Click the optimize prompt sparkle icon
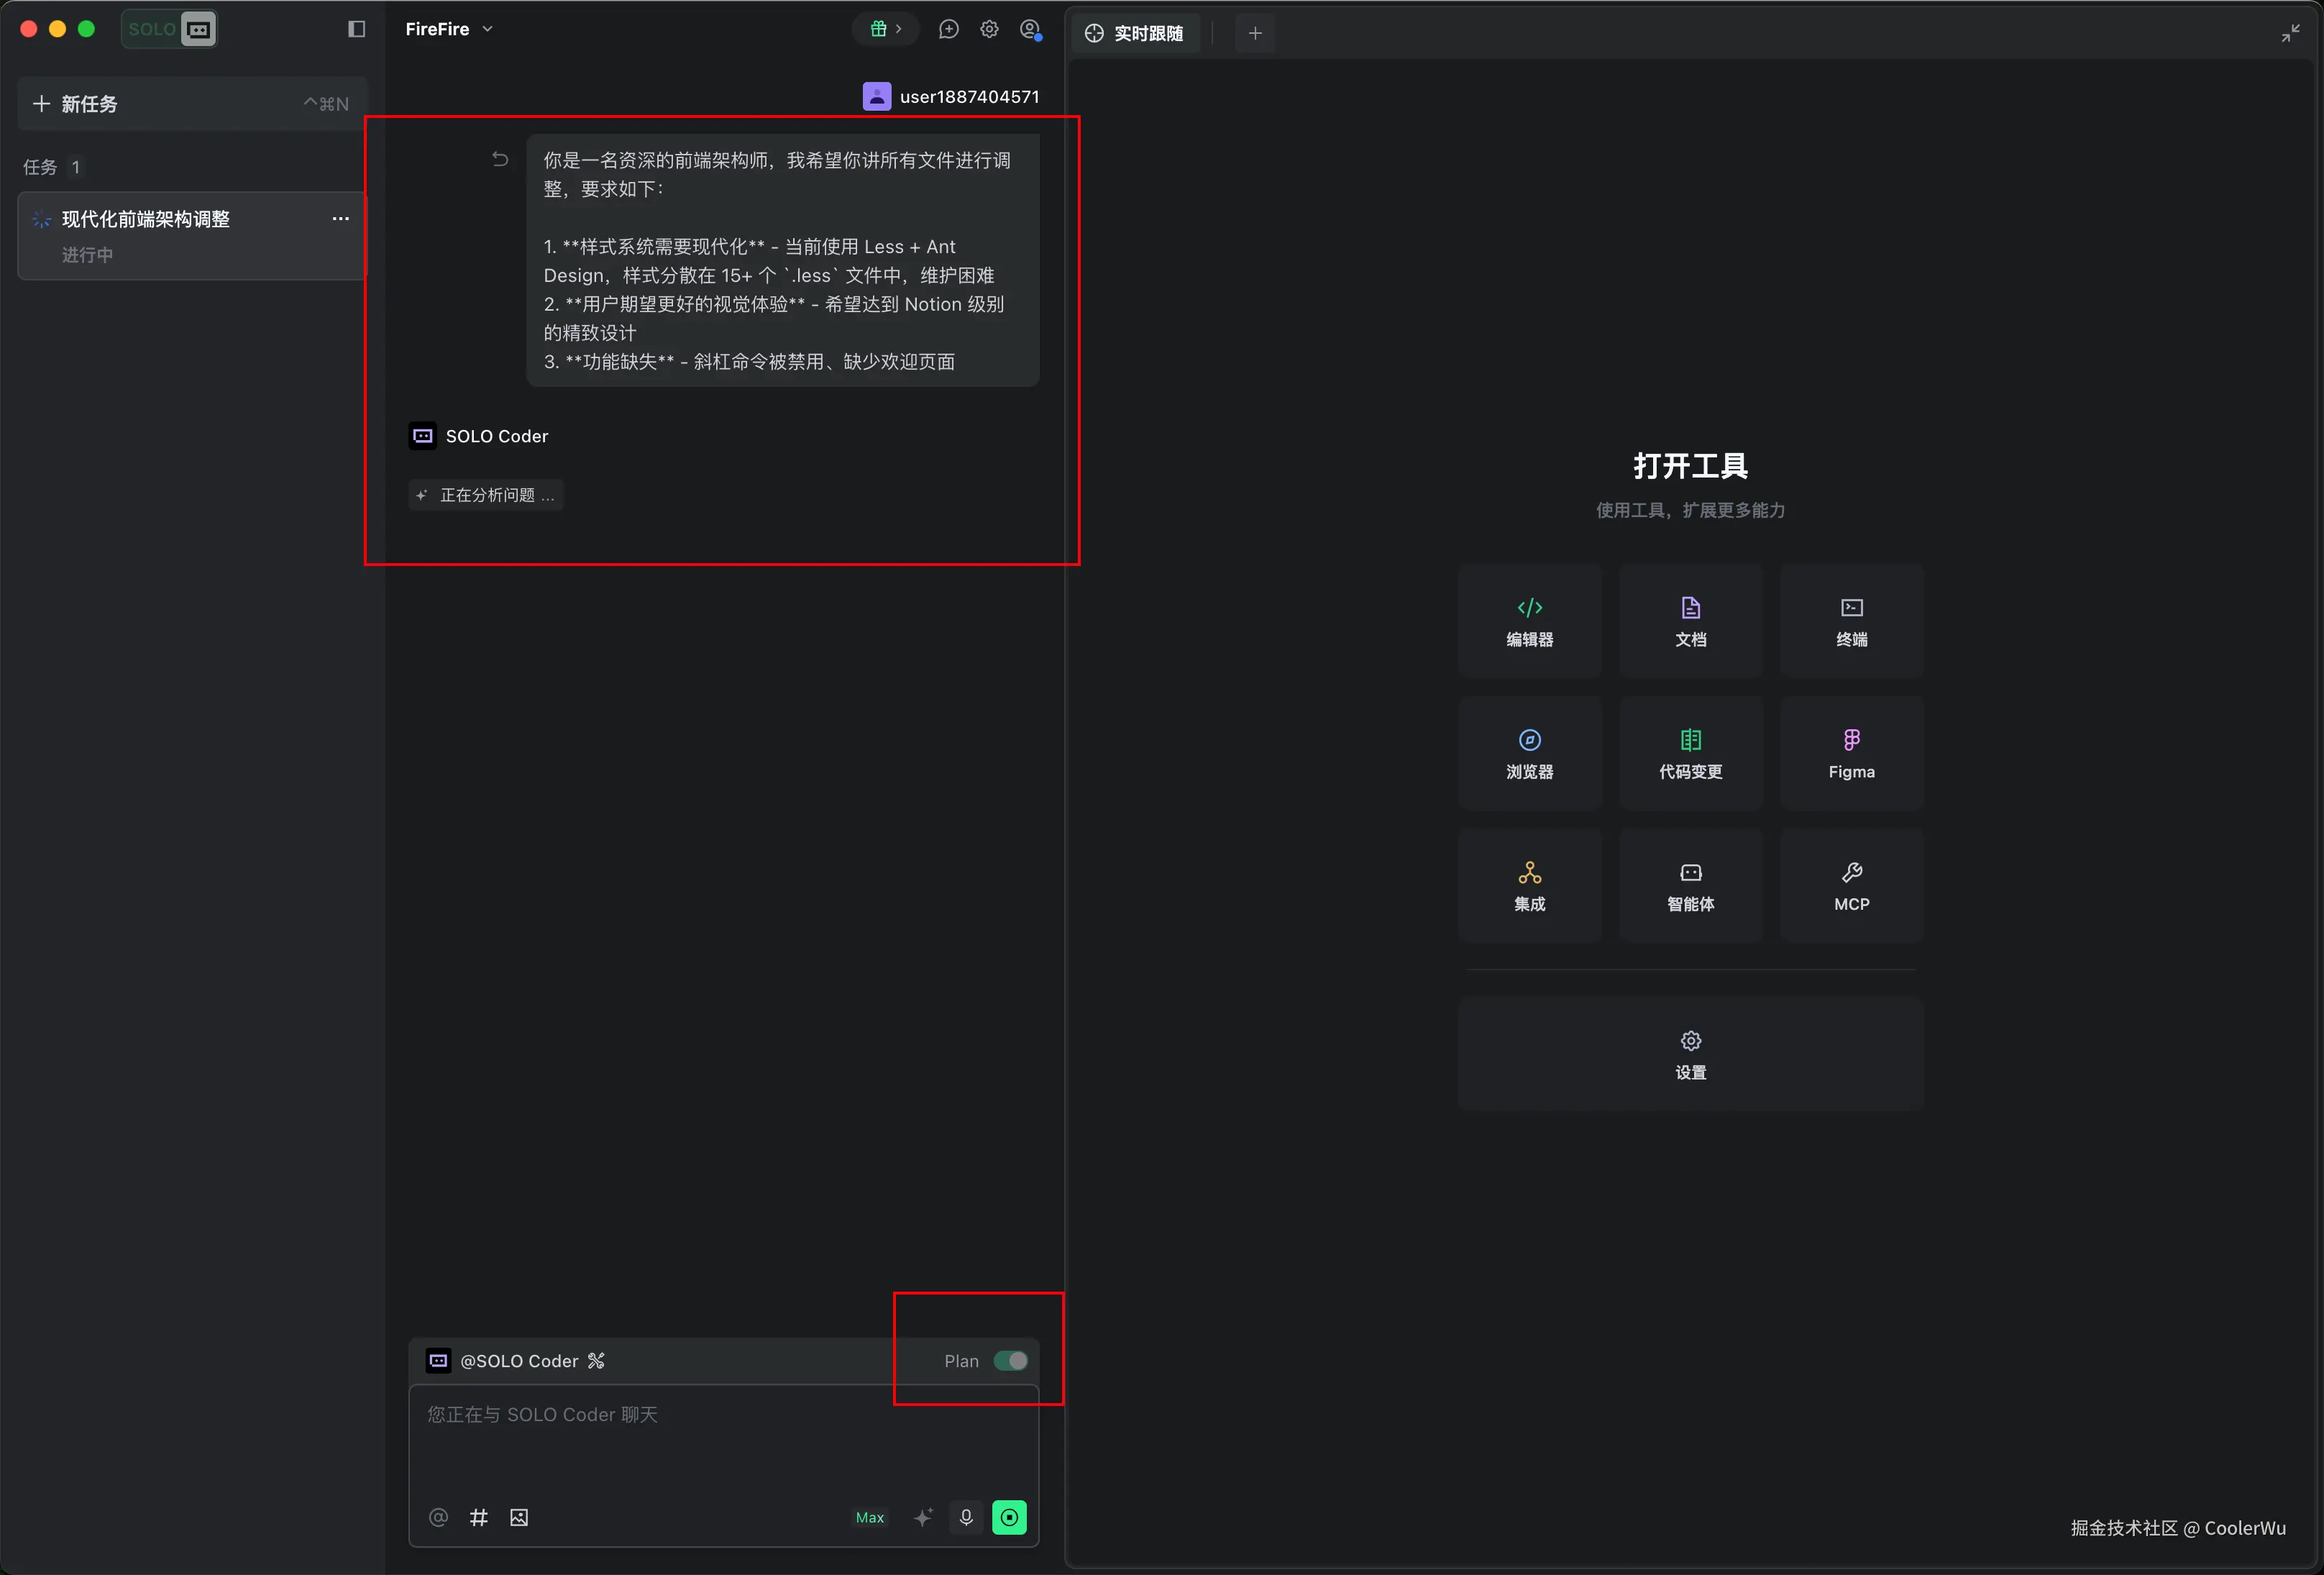The height and width of the screenshot is (1575, 2324). [923, 1517]
